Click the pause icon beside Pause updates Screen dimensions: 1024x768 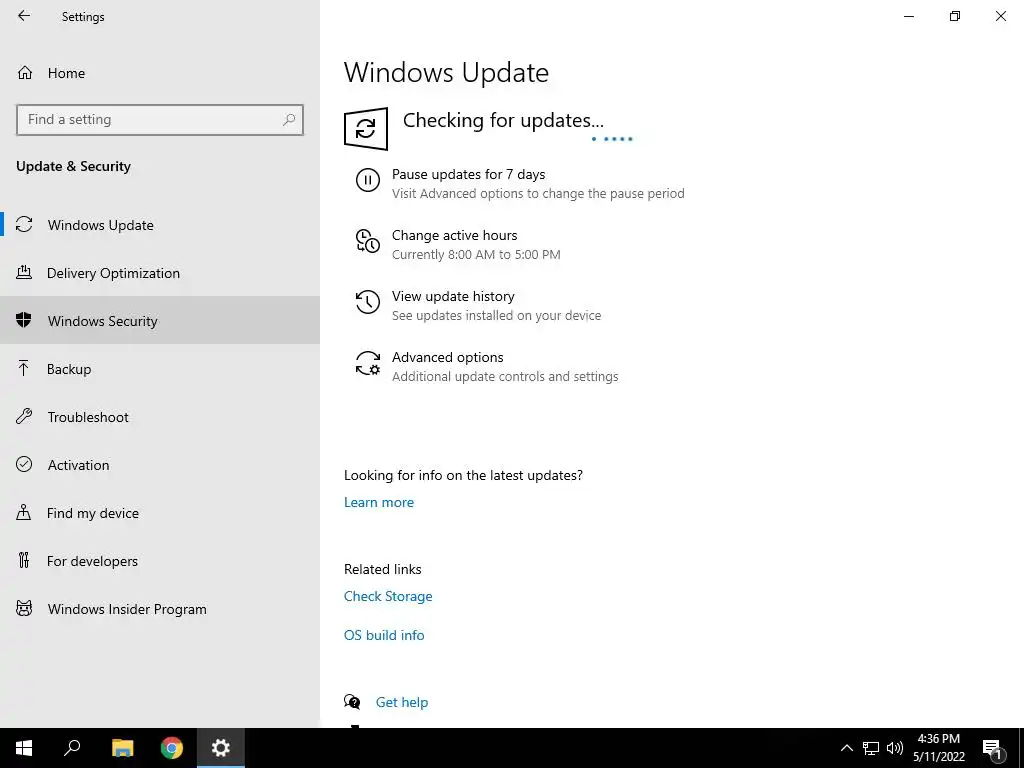click(368, 180)
